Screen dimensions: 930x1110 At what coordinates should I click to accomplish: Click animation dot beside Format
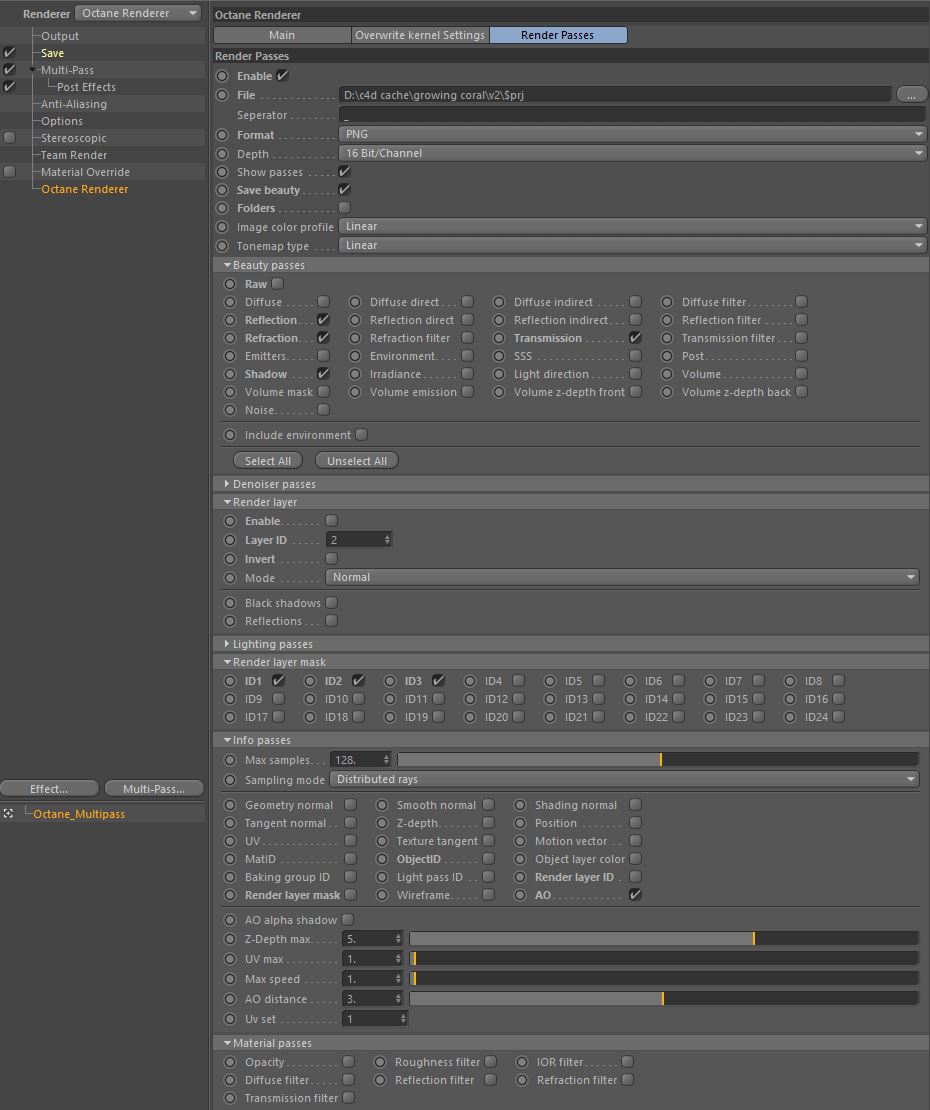(x=222, y=135)
